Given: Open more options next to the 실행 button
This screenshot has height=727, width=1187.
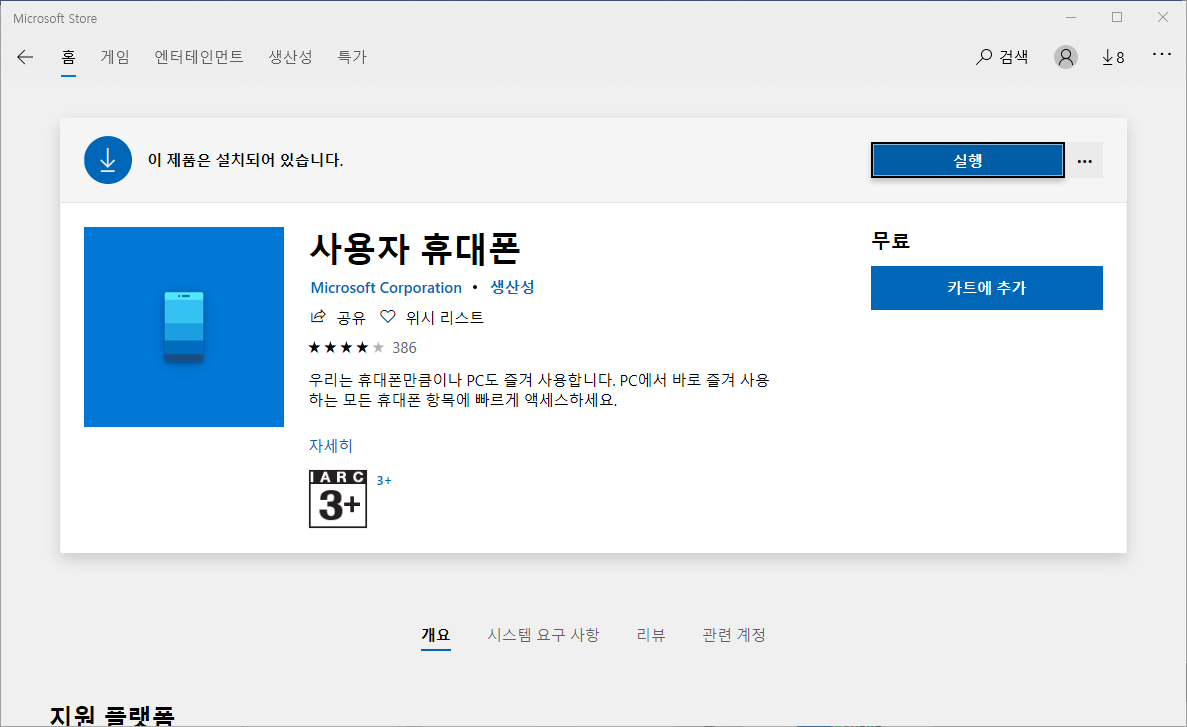Looking at the screenshot, I should point(1085,161).
